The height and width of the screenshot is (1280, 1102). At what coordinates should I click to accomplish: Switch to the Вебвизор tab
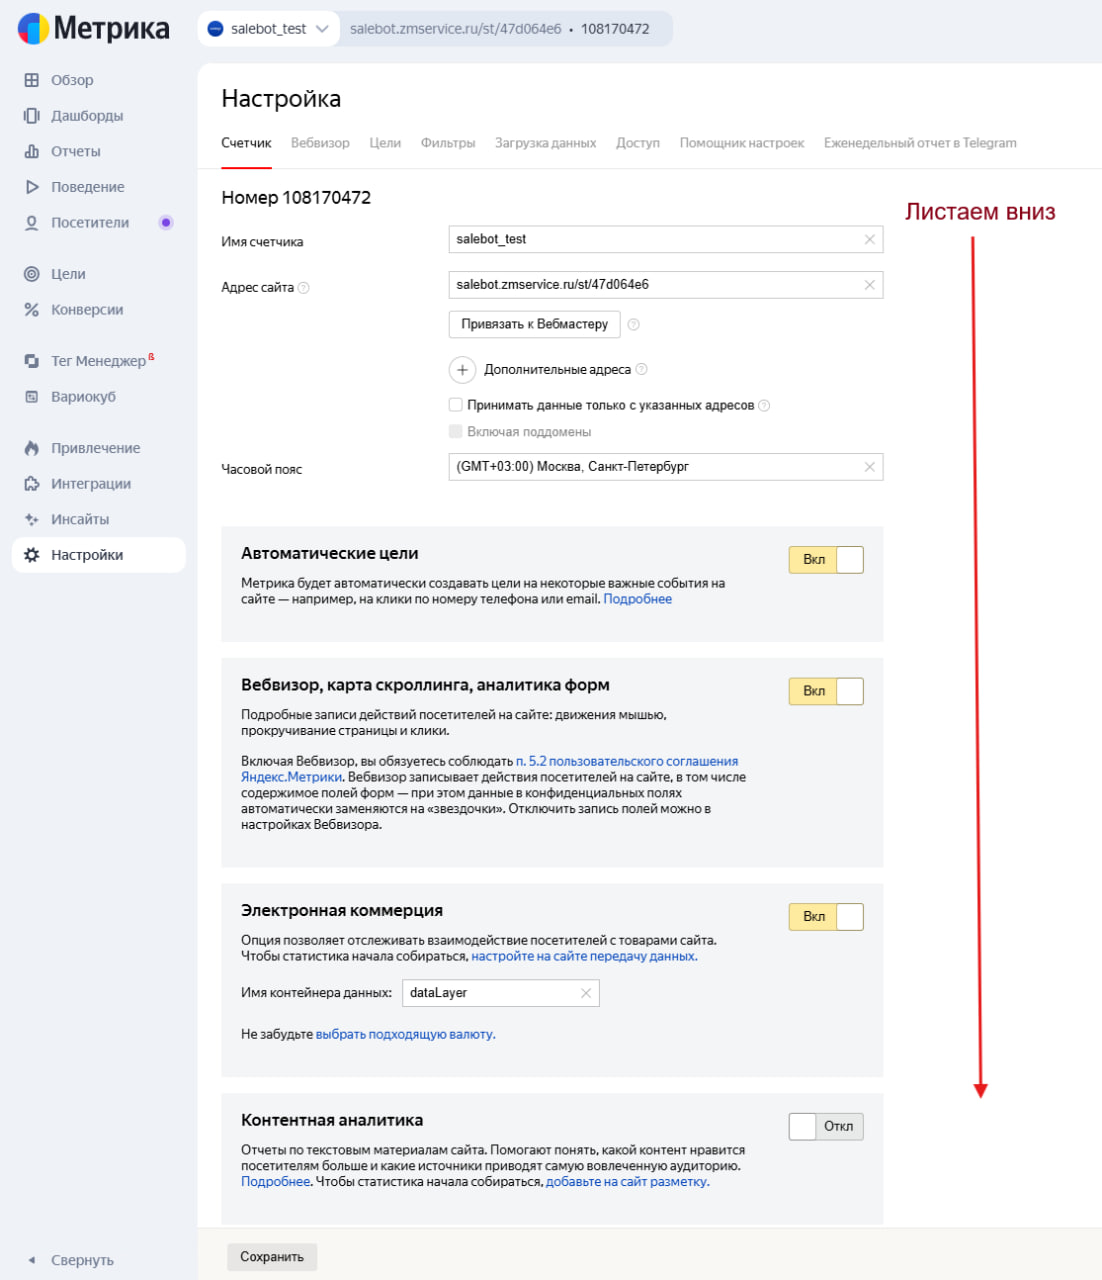[320, 143]
